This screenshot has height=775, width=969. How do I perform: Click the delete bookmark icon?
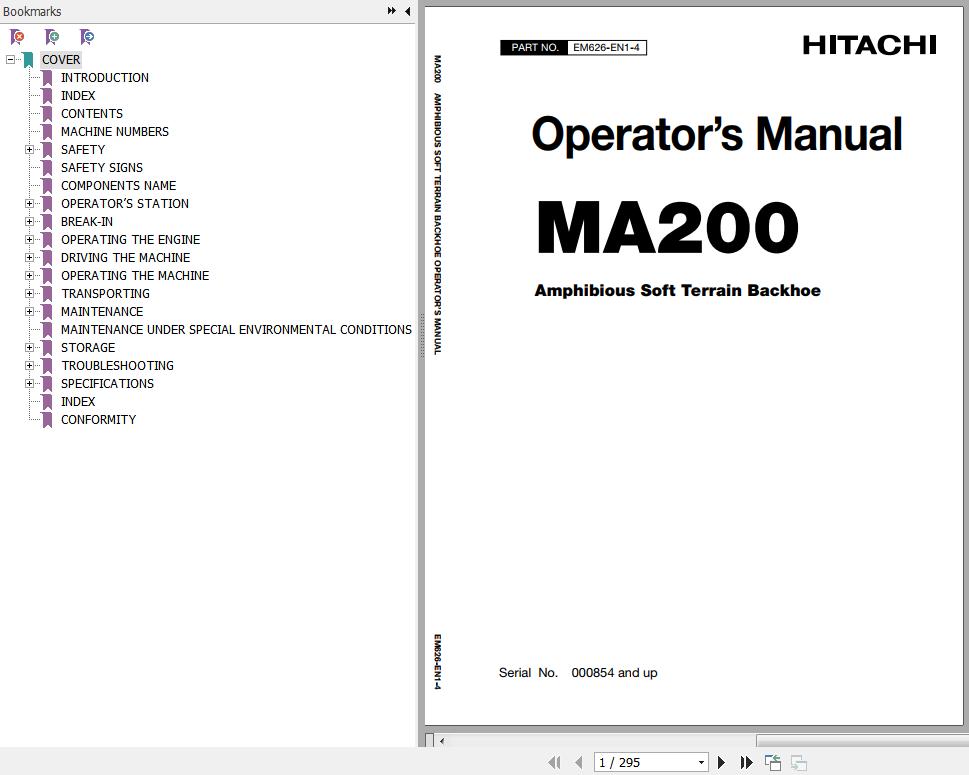(x=17, y=37)
